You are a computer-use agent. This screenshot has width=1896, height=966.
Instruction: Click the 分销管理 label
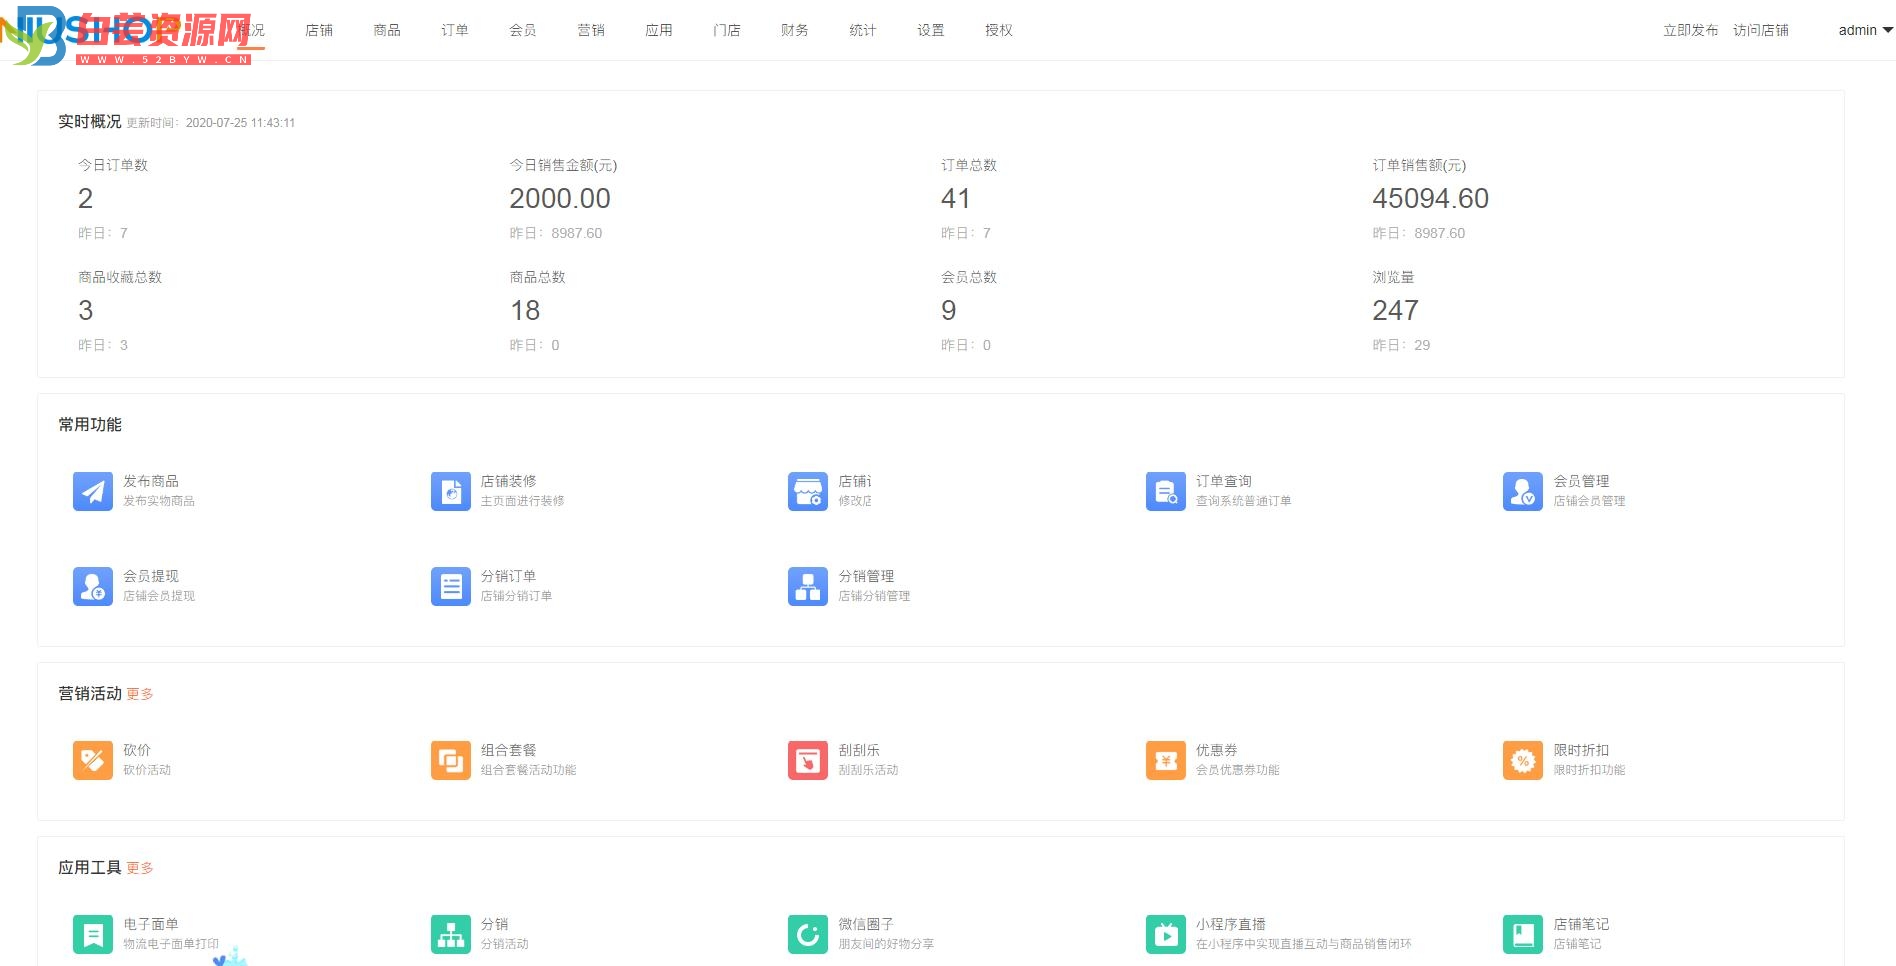pos(866,576)
